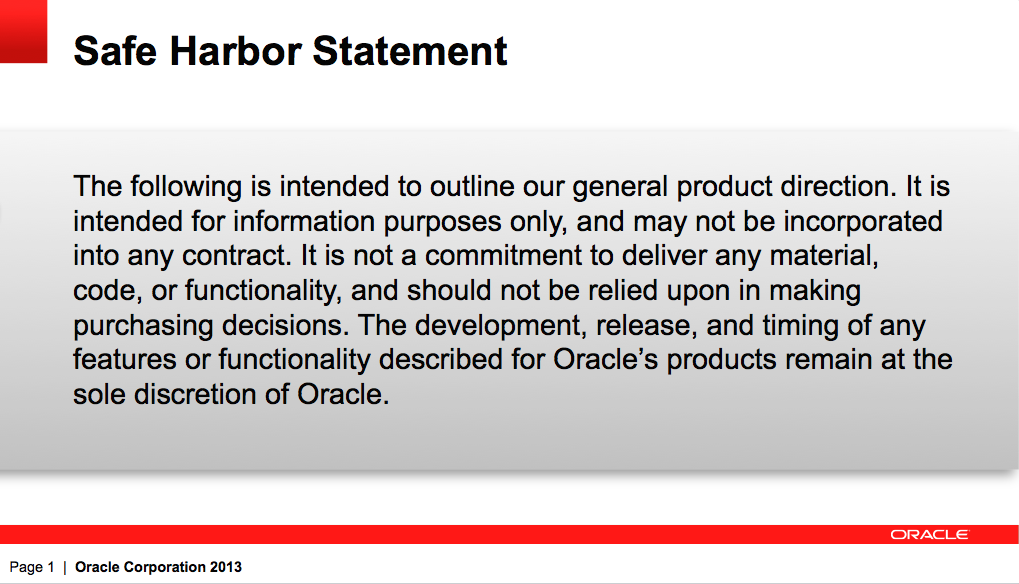
Task: Click the vertical separator after Page 1
Action: (x=65, y=567)
